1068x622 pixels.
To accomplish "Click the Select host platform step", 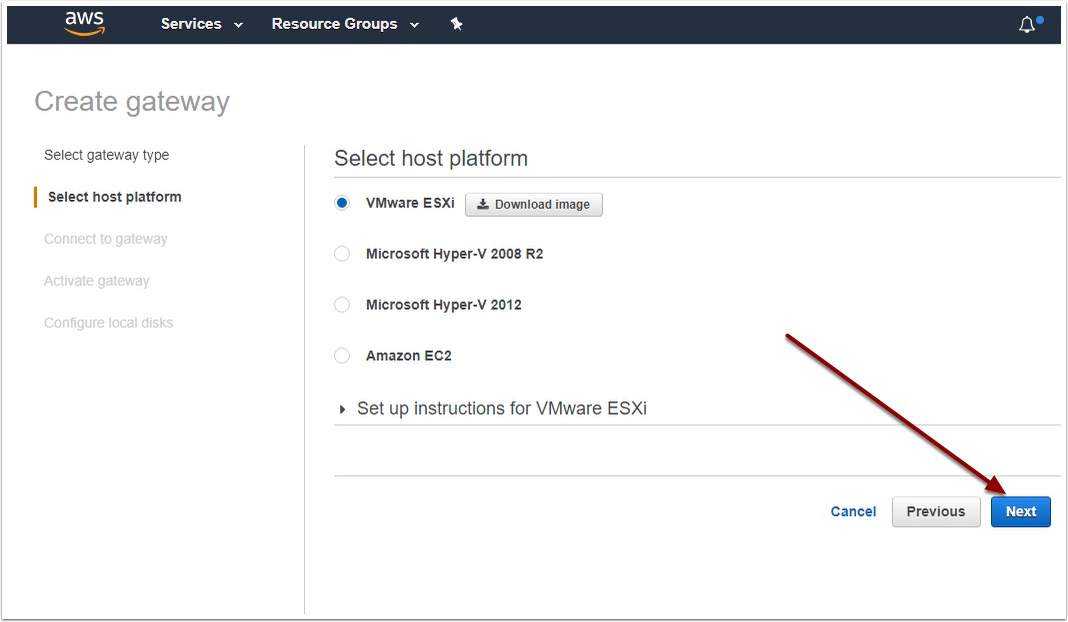I will (114, 197).
